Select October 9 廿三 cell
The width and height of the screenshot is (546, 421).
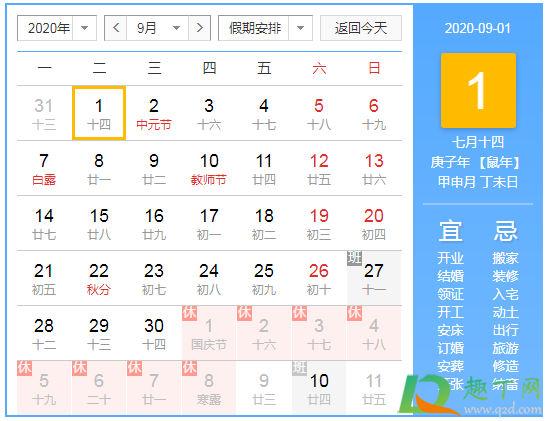coord(264,388)
